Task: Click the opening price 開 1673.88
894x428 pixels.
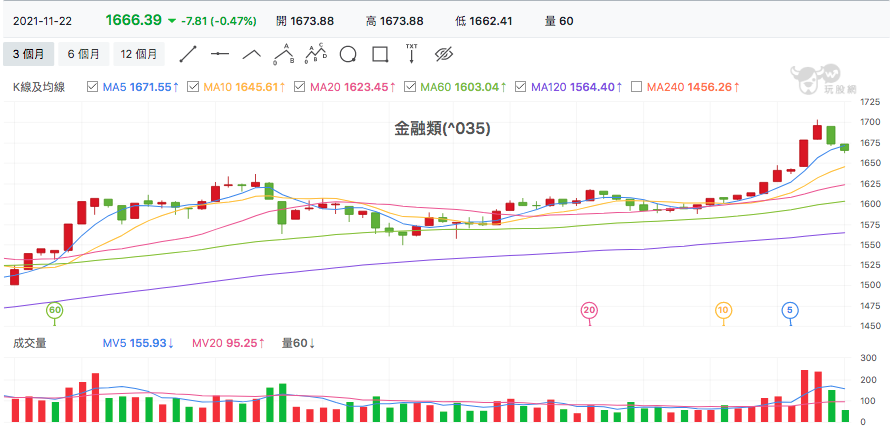Action: coord(305,22)
